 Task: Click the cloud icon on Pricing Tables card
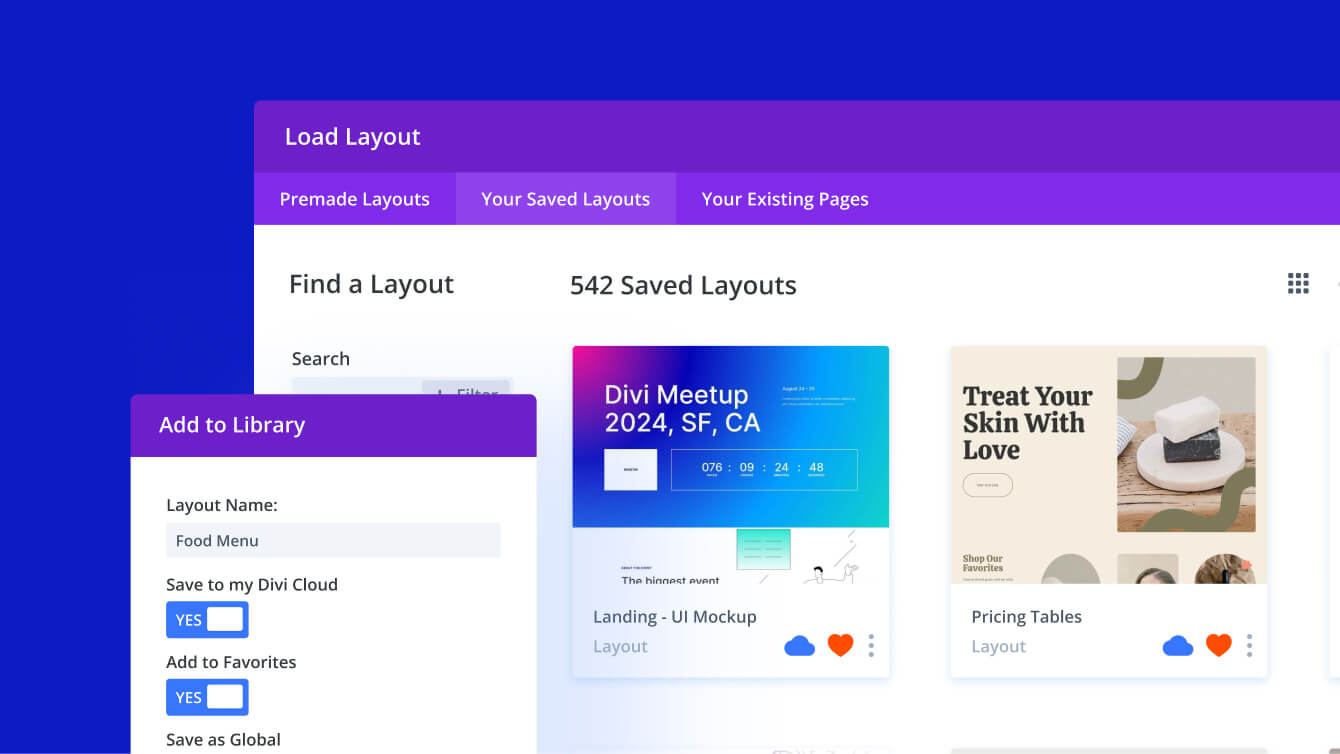point(1178,646)
